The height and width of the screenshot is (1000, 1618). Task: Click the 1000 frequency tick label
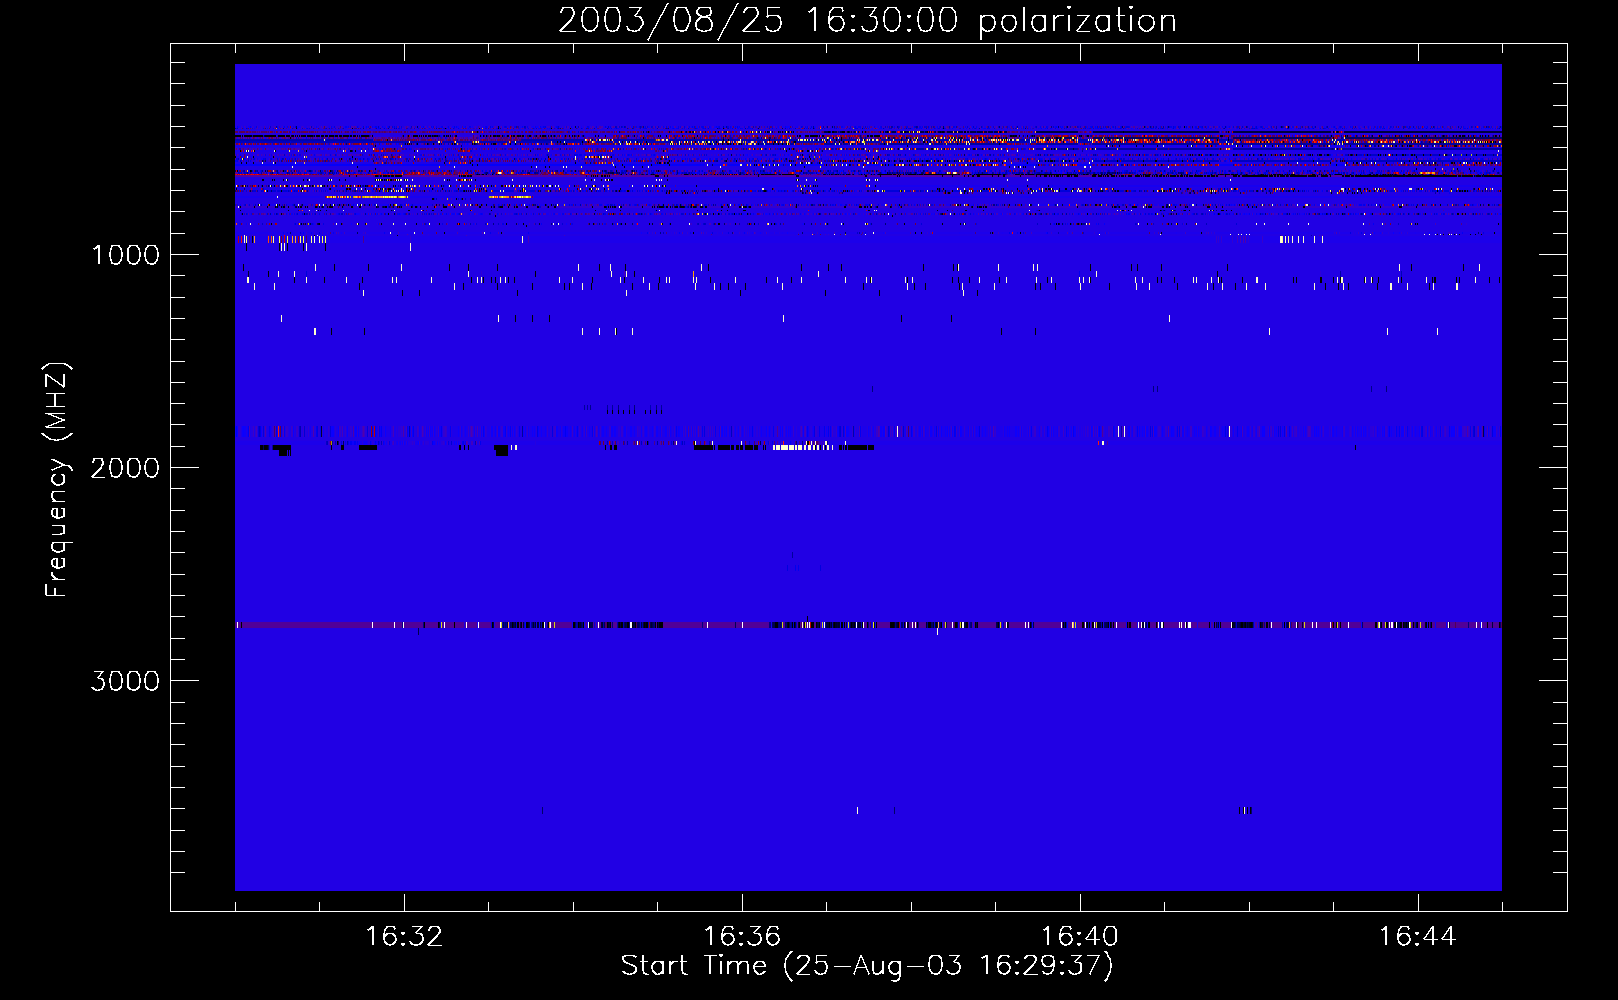coord(125,255)
